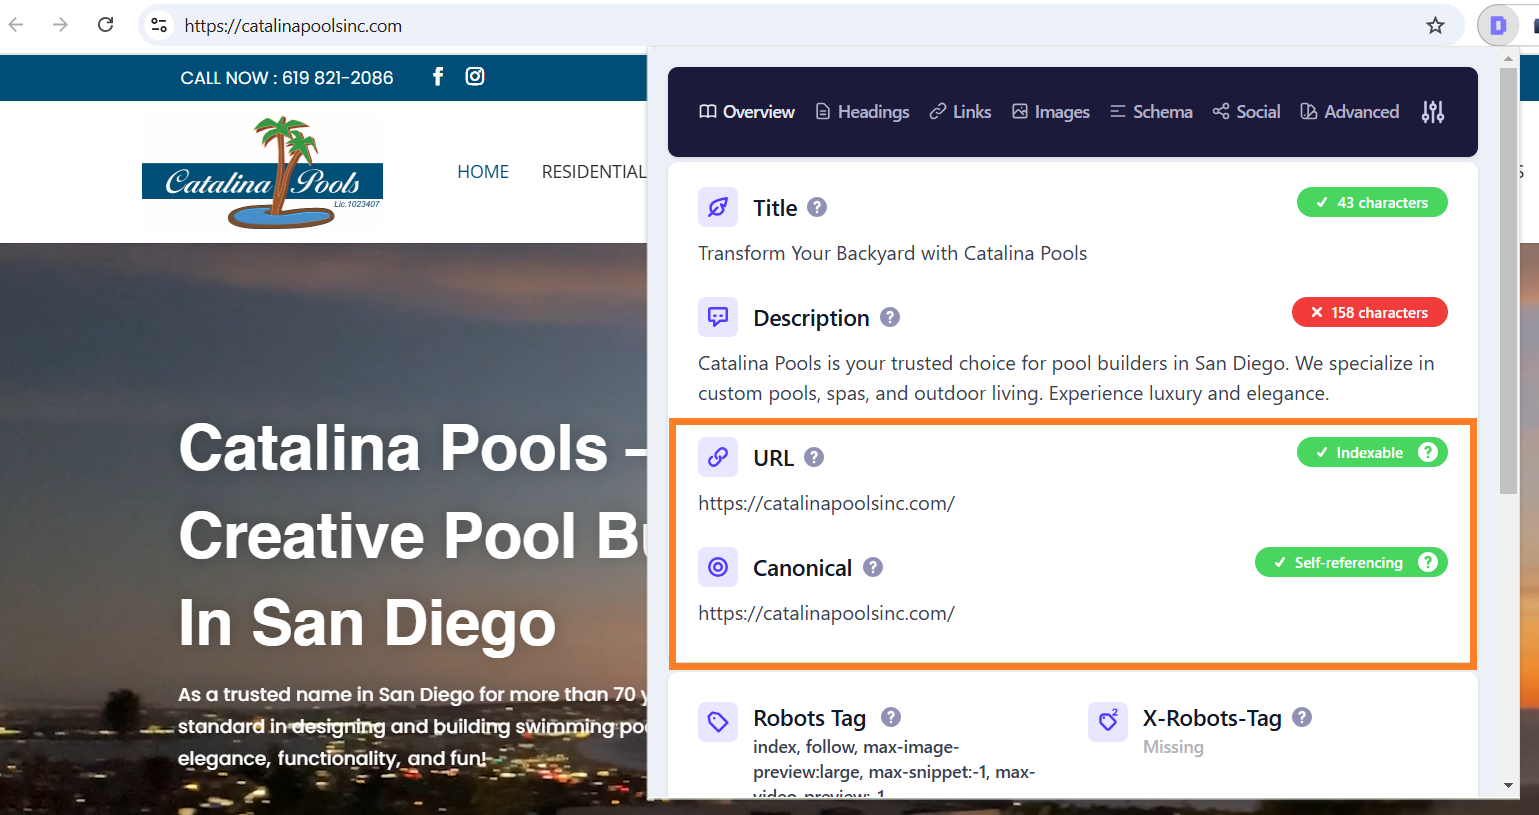Click the help icon beside Title
1539x815 pixels.
(817, 207)
